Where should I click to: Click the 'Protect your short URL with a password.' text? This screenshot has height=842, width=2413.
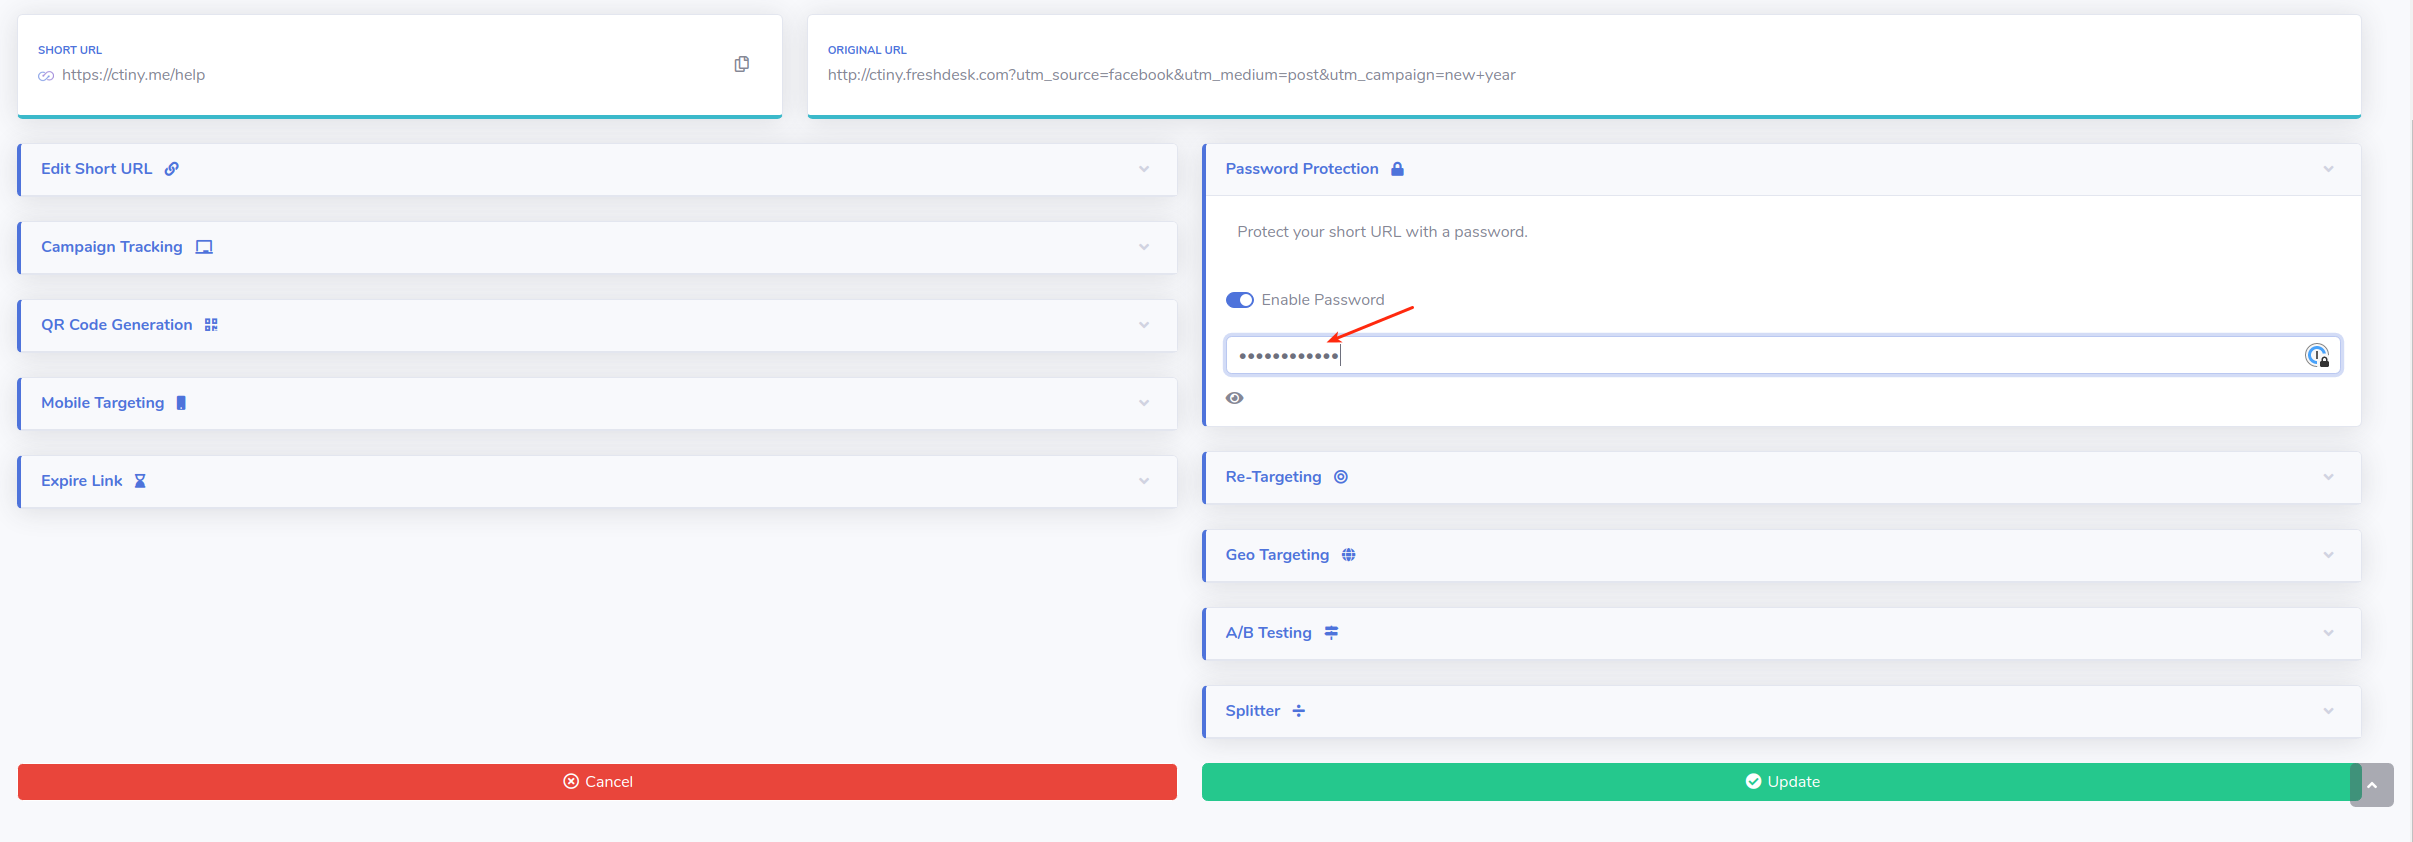tap(1382, 232)
